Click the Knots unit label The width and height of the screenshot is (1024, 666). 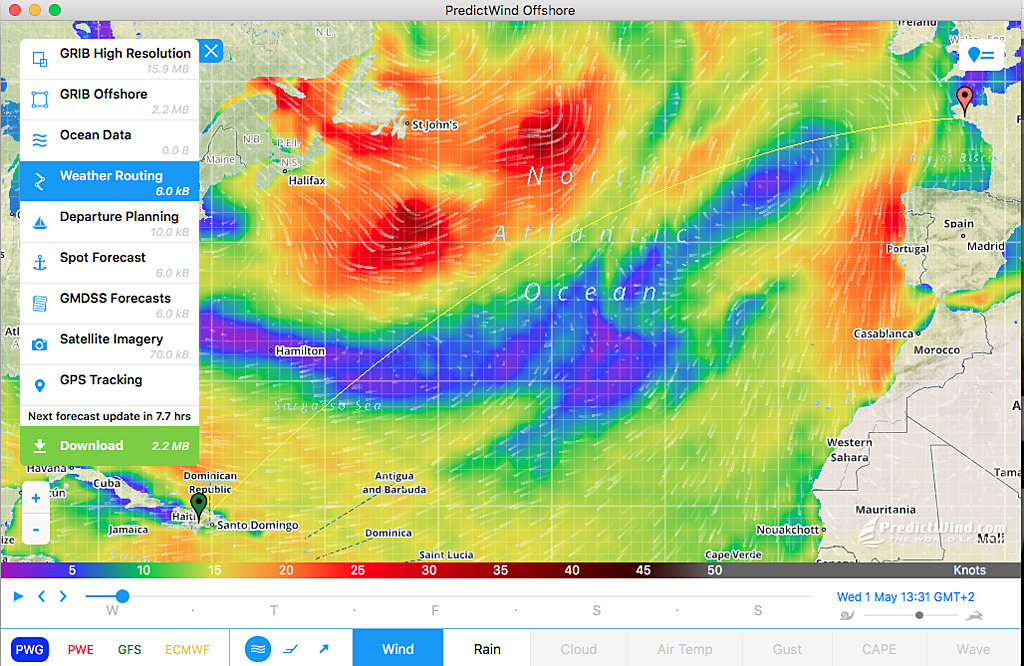[x=969, y=570]
